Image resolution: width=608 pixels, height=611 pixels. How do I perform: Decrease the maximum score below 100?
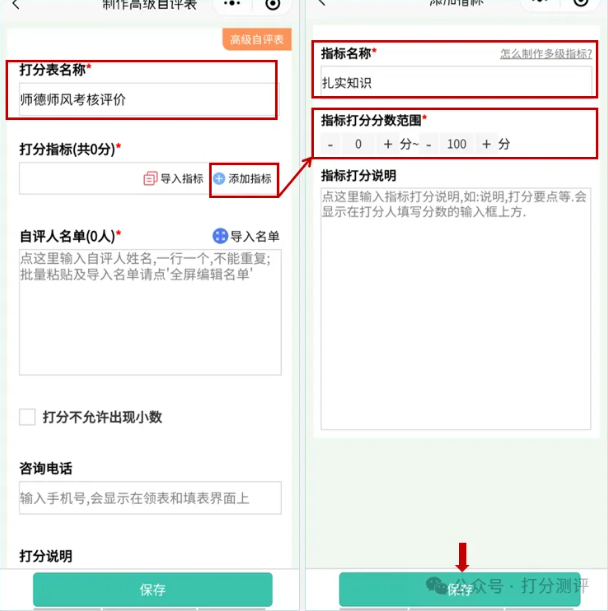point(429,144)
